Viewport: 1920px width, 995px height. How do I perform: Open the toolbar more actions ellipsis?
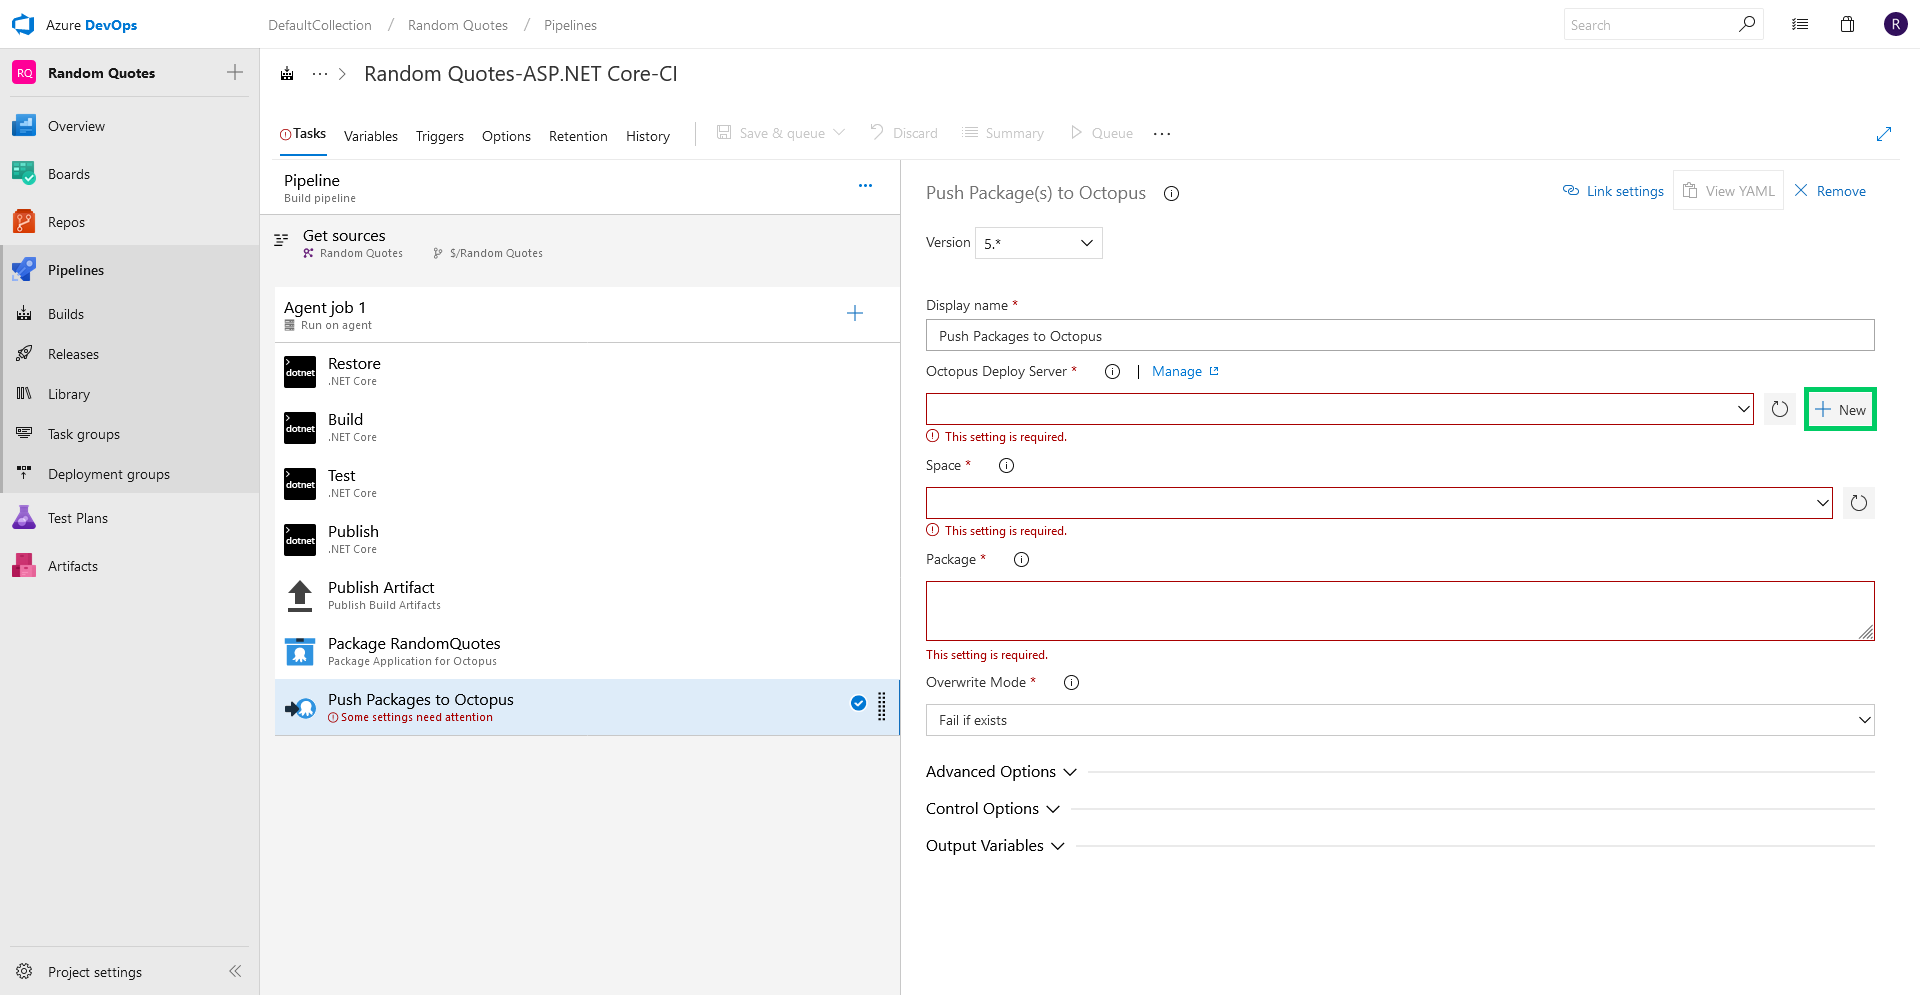pos(1162,133)
